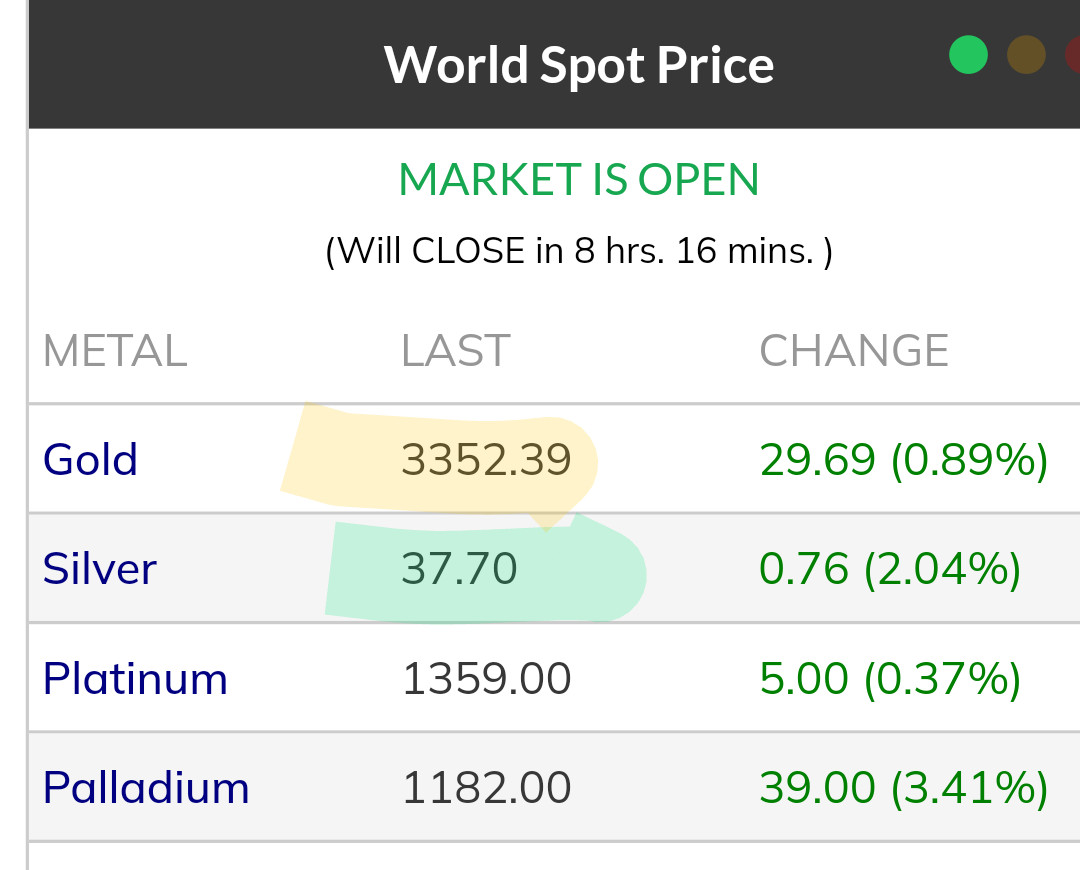Click the CHANGE column header

click(x=854, y=351)
